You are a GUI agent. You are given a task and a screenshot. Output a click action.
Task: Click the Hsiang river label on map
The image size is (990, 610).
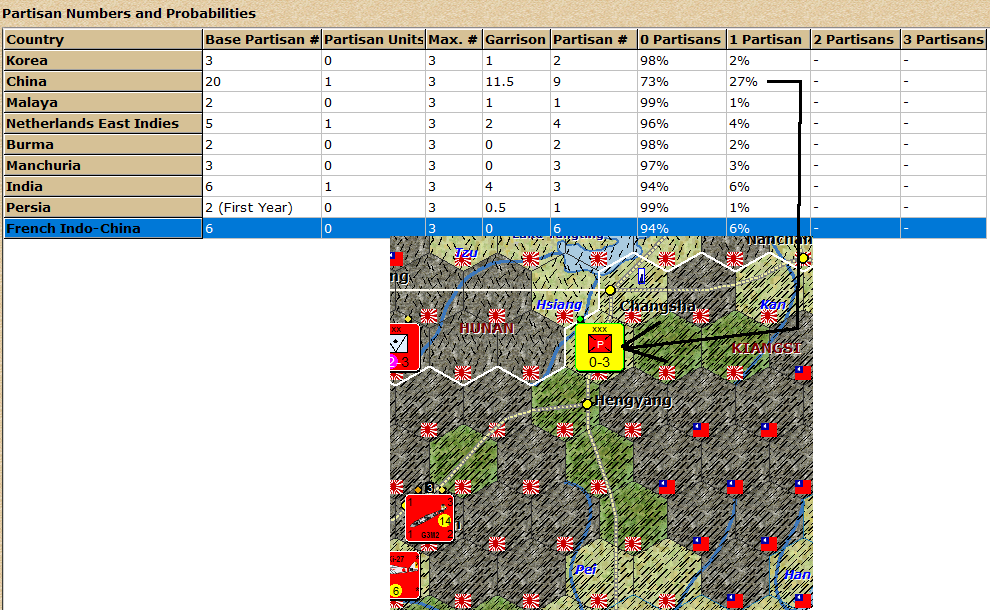point(559,304)
